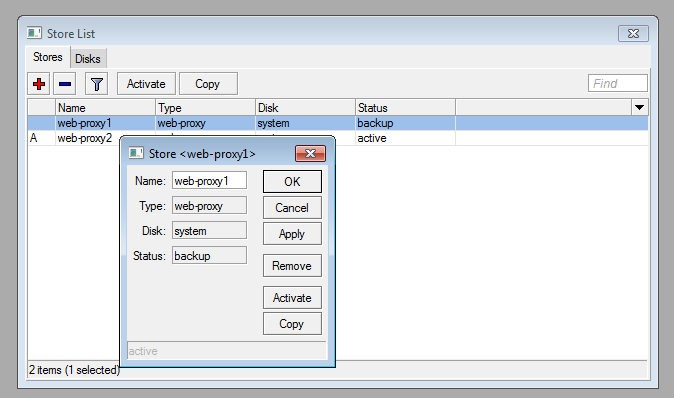Sort by the Name column header
Image resolution: width=674 pixels, height=398 pixels.
pos(105,107)
